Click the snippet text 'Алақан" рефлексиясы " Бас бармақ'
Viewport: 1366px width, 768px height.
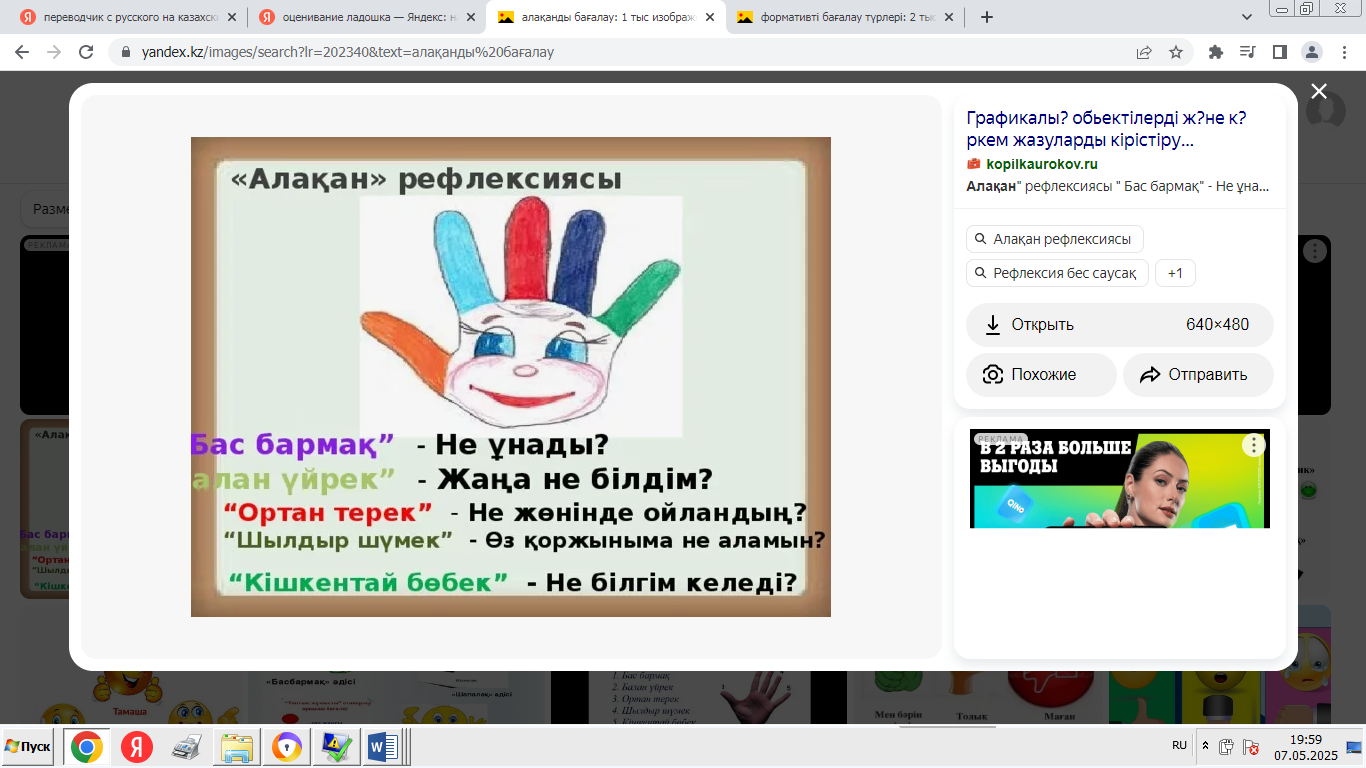1118,186
